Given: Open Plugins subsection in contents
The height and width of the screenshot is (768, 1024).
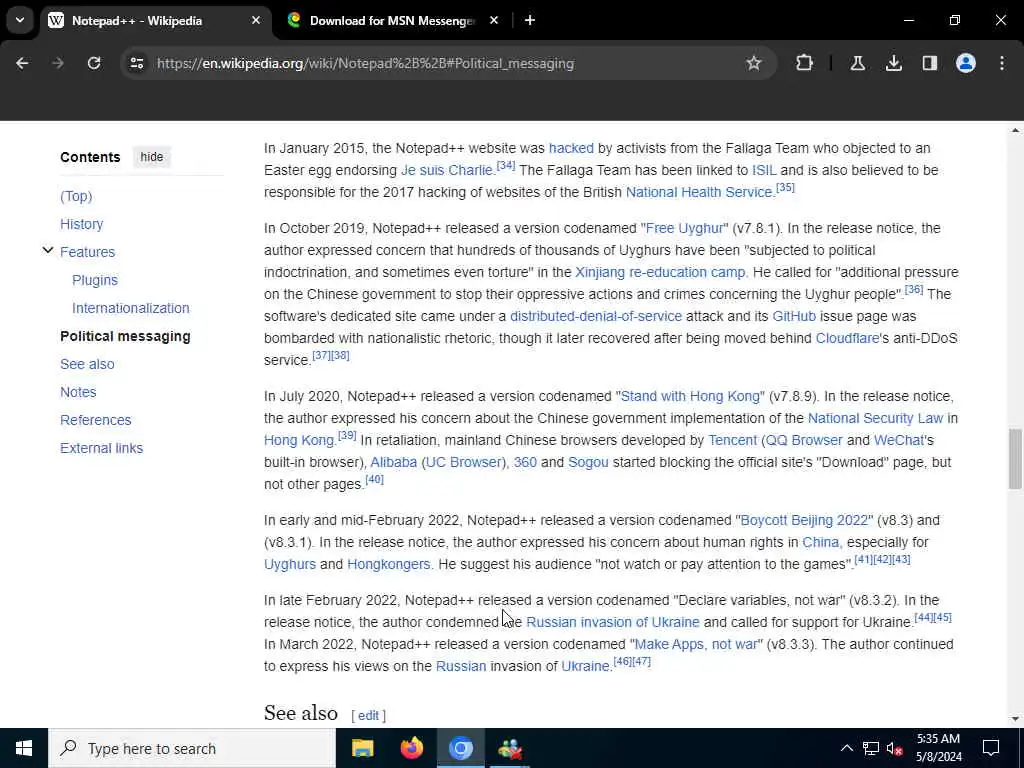Looking at the screenshot, I should 95,280.
